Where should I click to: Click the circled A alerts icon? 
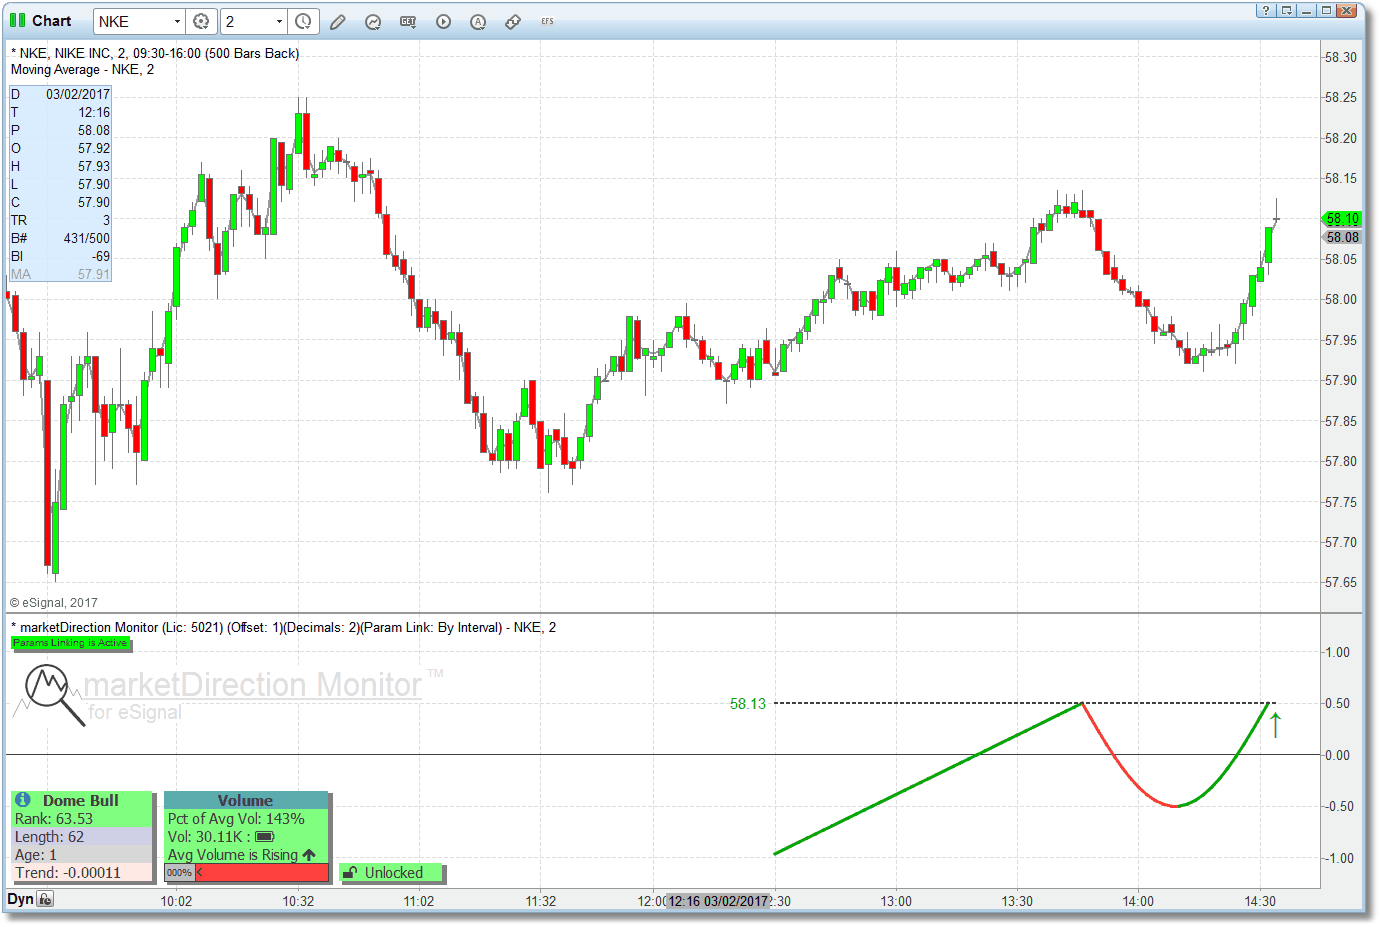[x=478, y=22]
